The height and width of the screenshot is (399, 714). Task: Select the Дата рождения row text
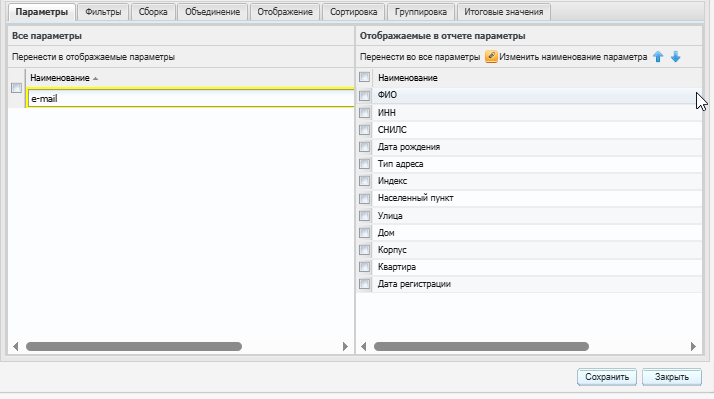coord(409,147)
